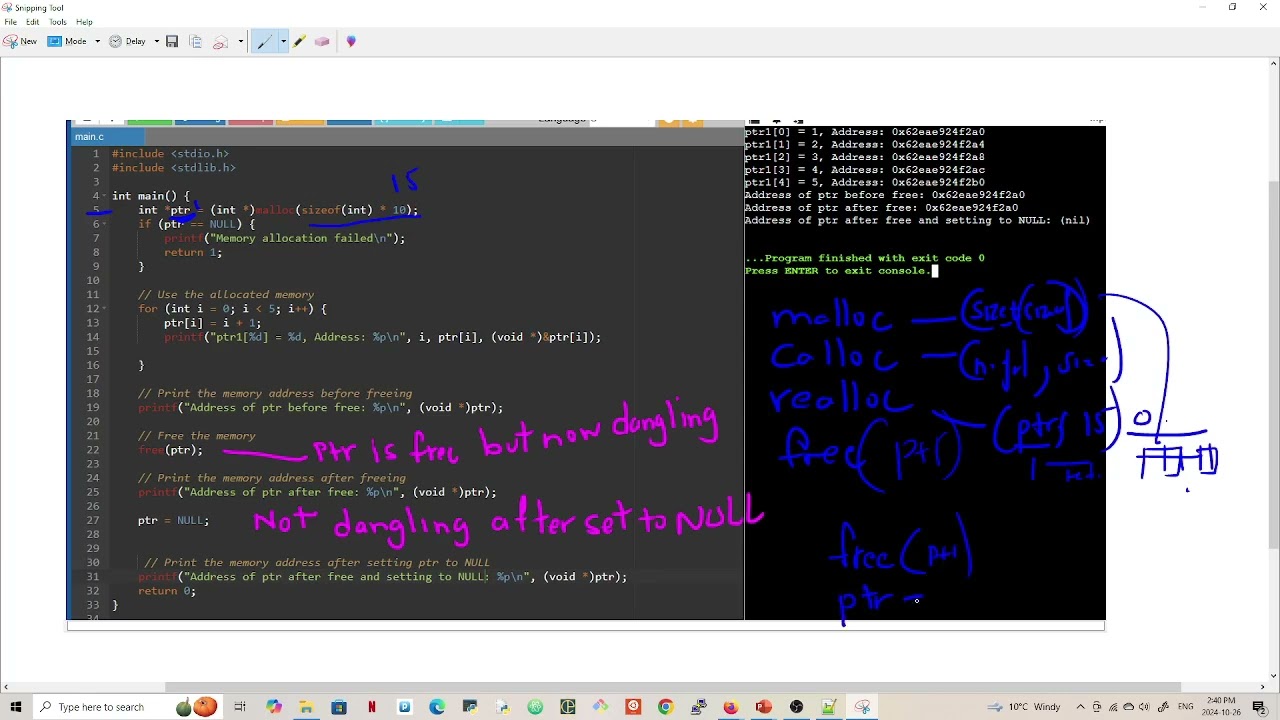Switch to PowerPoint on the taskbar
This screenshot has height=720, width=1280.
763,707
